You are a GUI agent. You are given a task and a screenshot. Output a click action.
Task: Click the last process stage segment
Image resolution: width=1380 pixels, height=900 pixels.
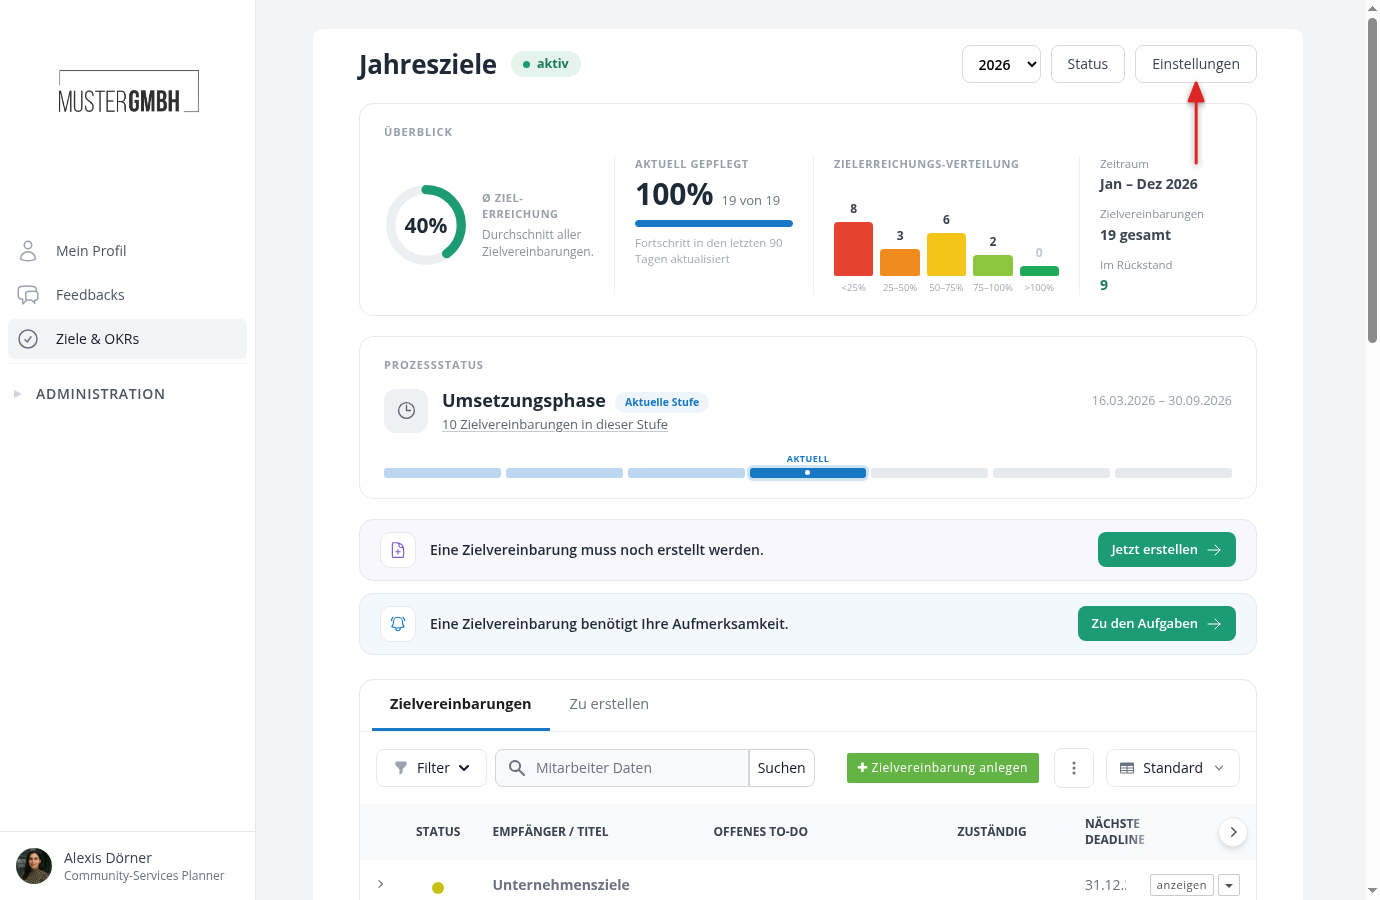1173,473
